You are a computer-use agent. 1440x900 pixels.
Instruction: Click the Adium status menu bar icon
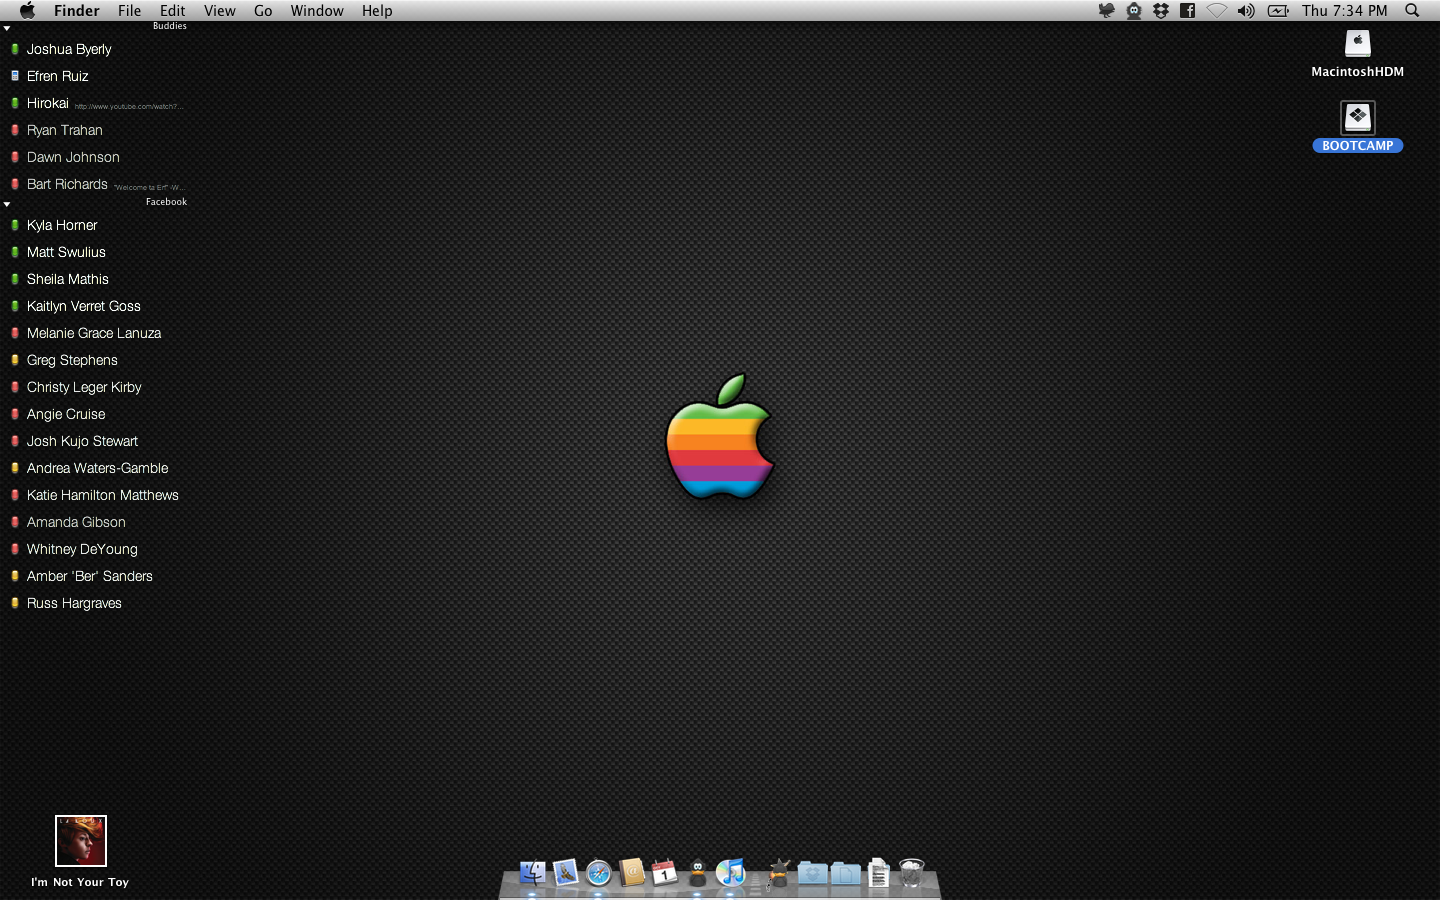coord(1134,11)
